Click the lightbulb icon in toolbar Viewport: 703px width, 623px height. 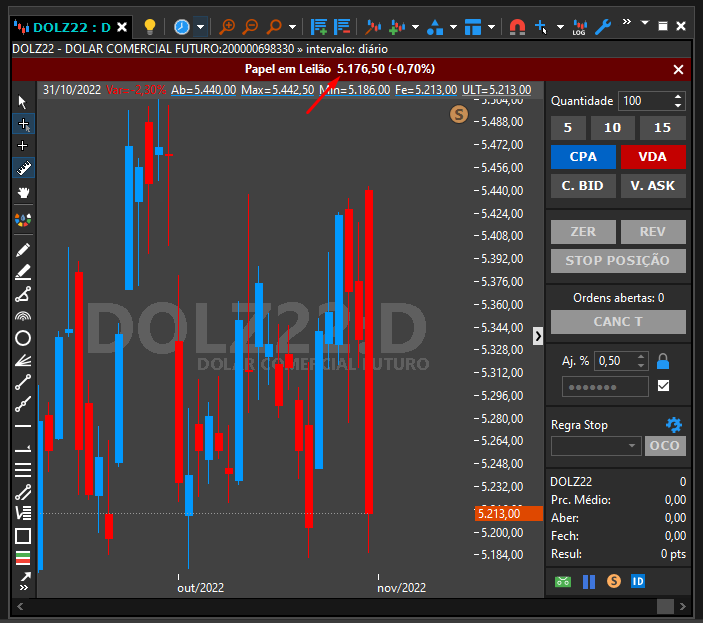(150, 27)
